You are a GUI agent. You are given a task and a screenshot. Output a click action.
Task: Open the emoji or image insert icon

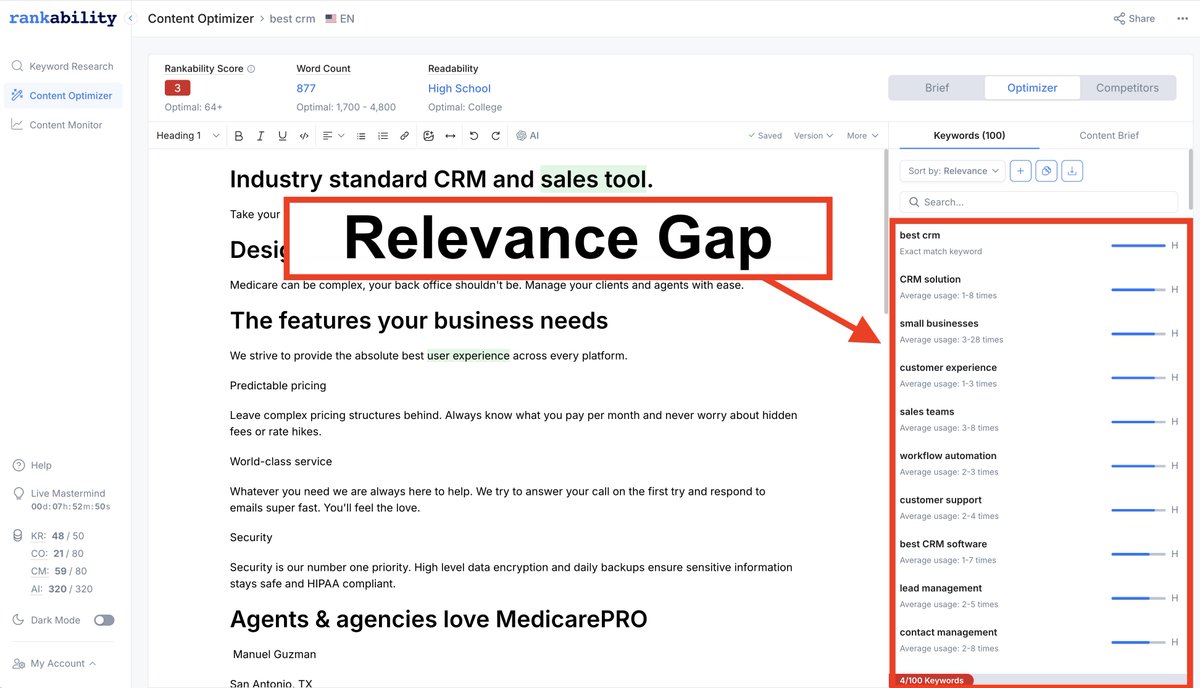pyautogui.click(x=429, y=136)
